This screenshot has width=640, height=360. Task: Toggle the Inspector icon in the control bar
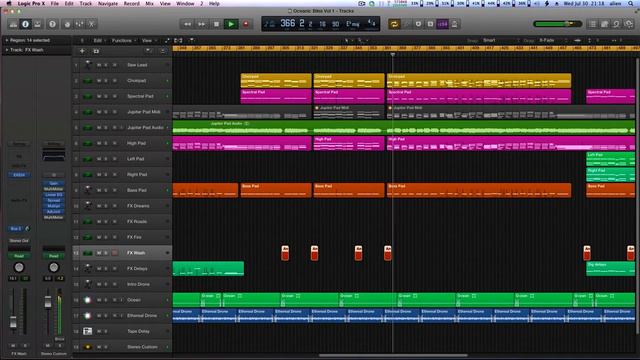pos(25,24)
